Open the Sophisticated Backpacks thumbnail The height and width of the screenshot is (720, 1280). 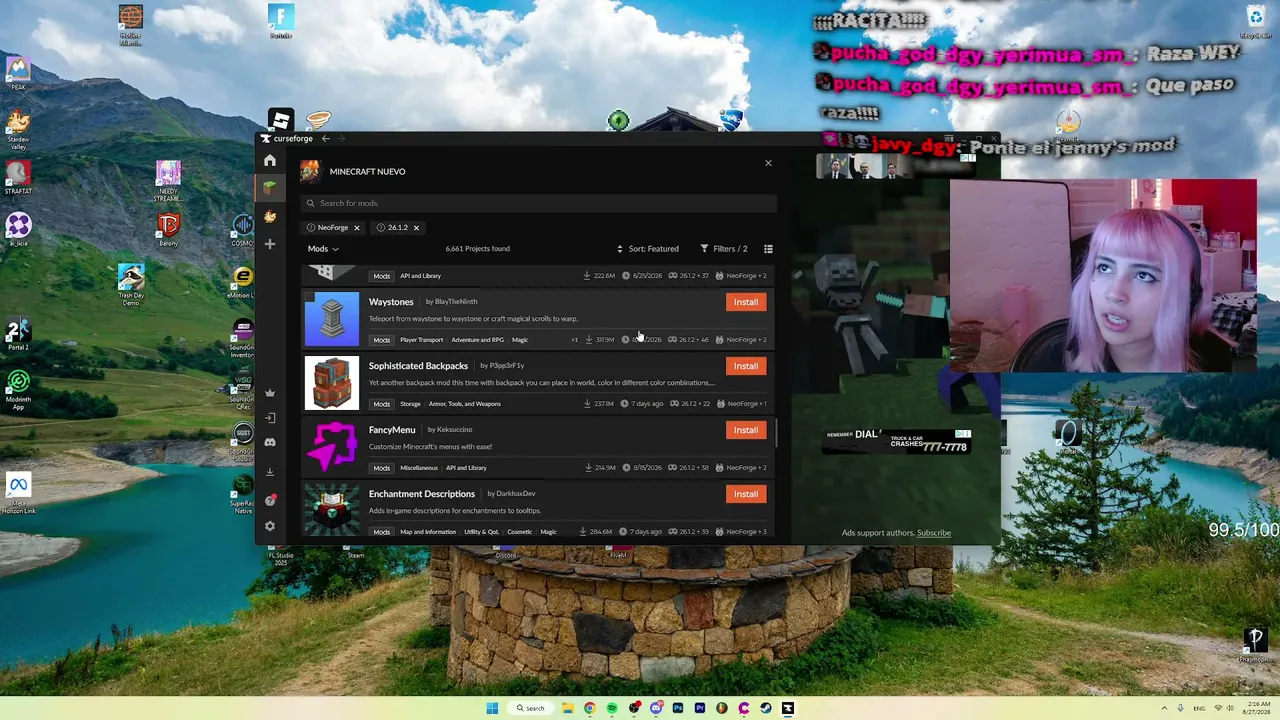point(332,383)
